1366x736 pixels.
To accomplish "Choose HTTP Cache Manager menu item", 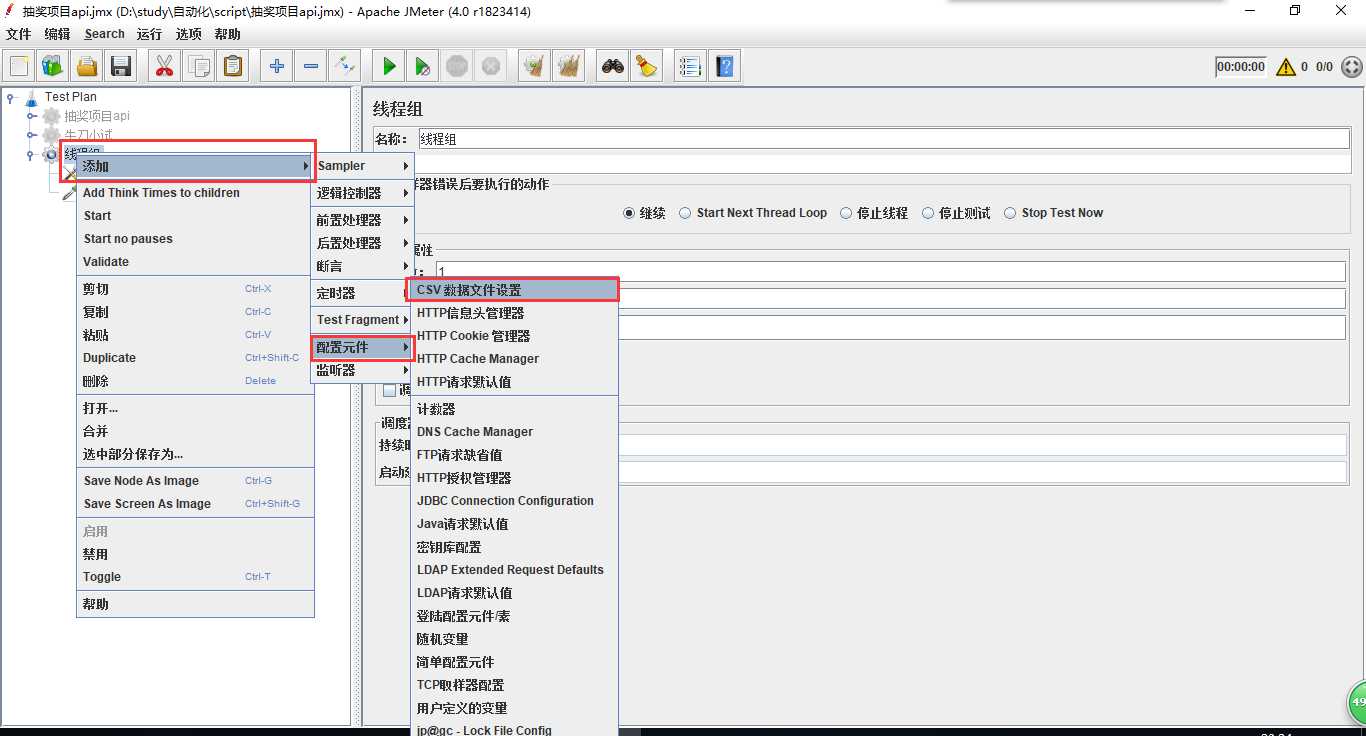I will click(514, 359).
